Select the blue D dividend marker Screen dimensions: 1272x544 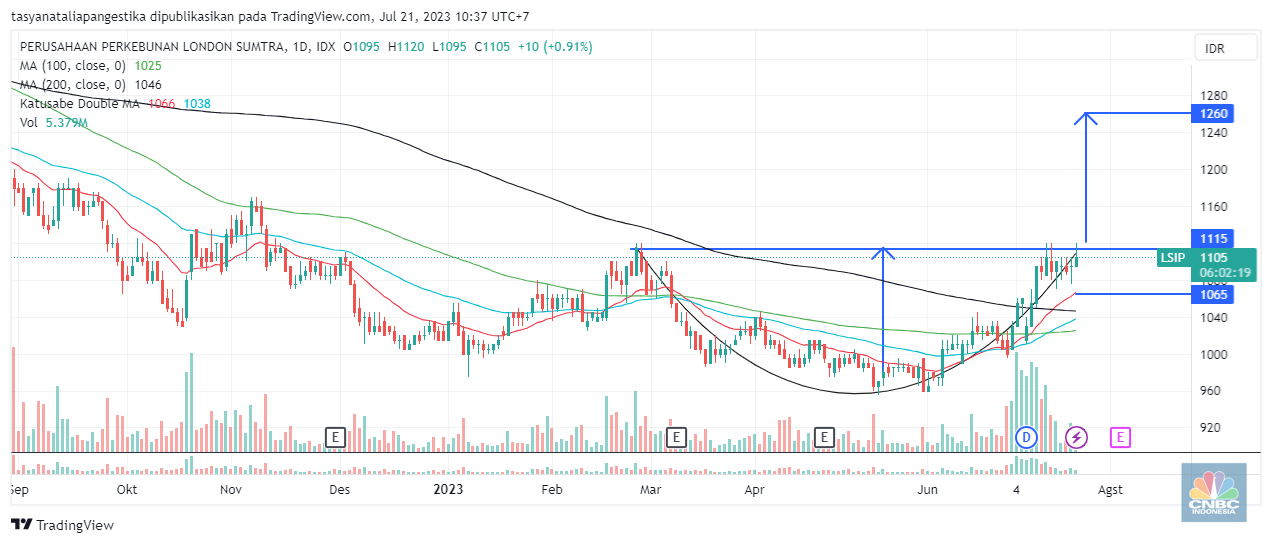pos(1026,437)
